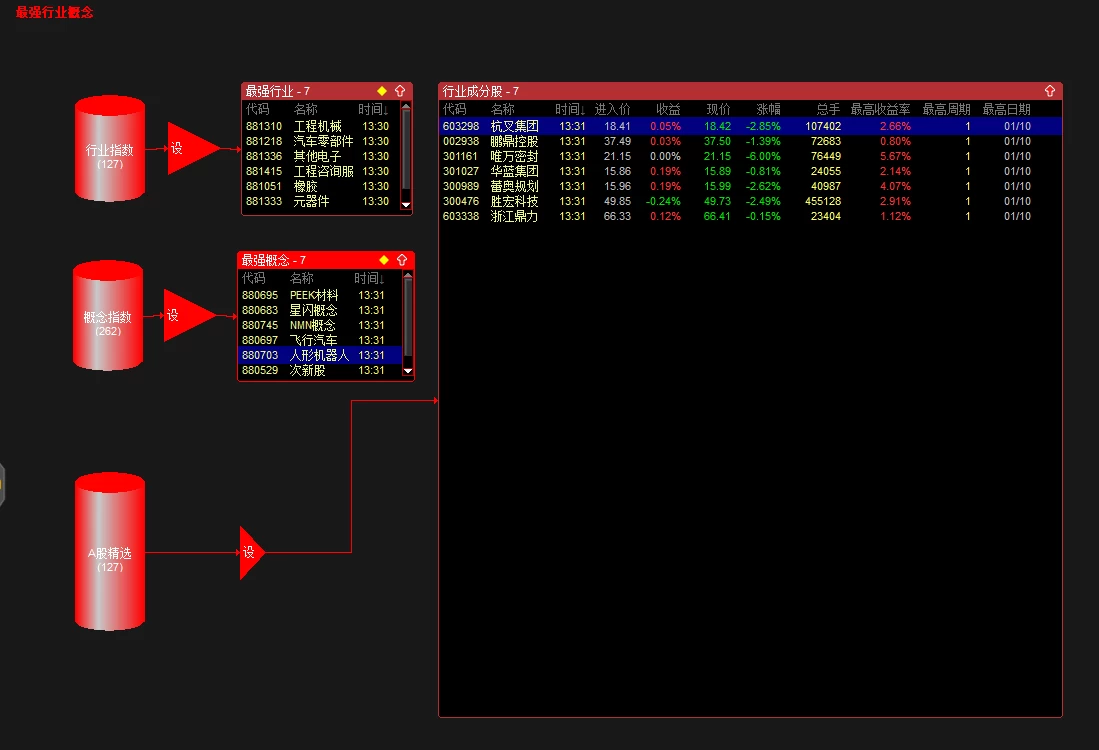This screenshot has height=750, width=1099.
Task: Select the A股精选 (127) cylinder node
Action: tap(110, 552)
